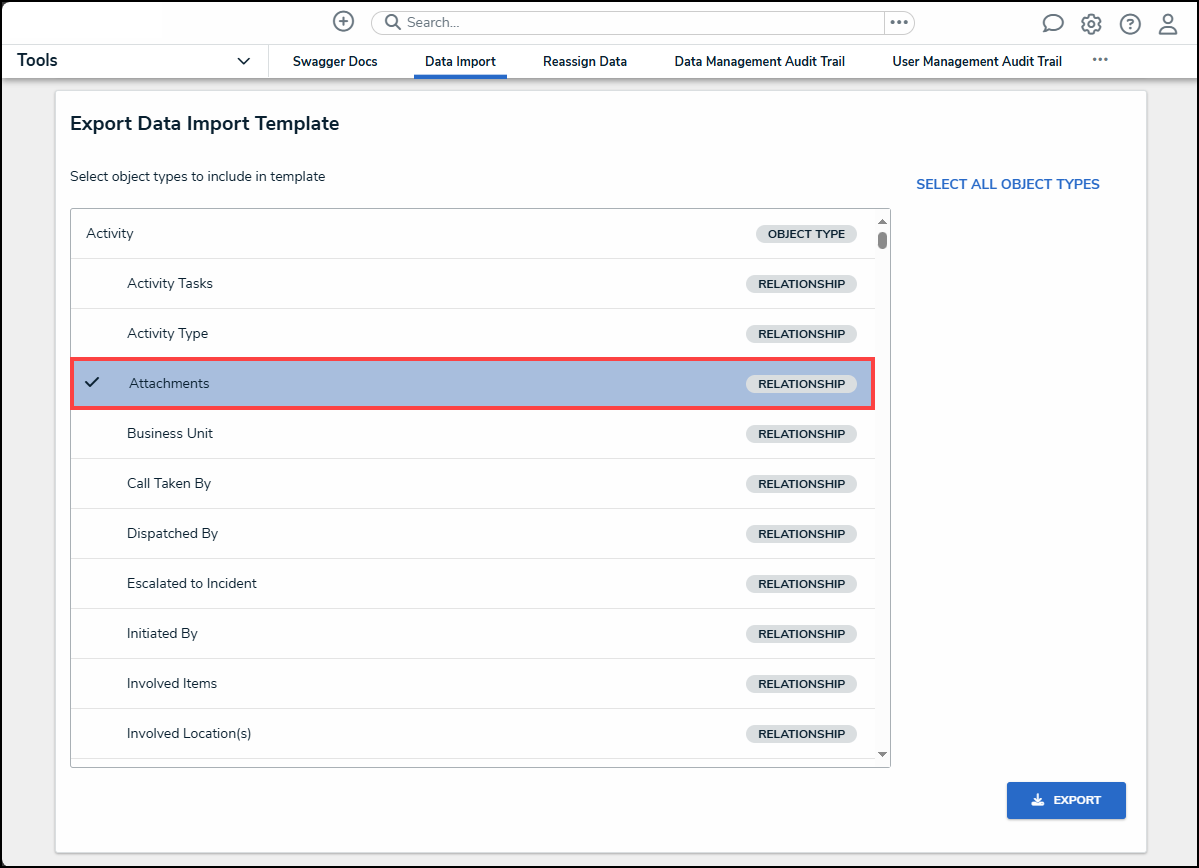Open the Reassign Data tab
The image size is (1199, 868).
tap(585, 61)
